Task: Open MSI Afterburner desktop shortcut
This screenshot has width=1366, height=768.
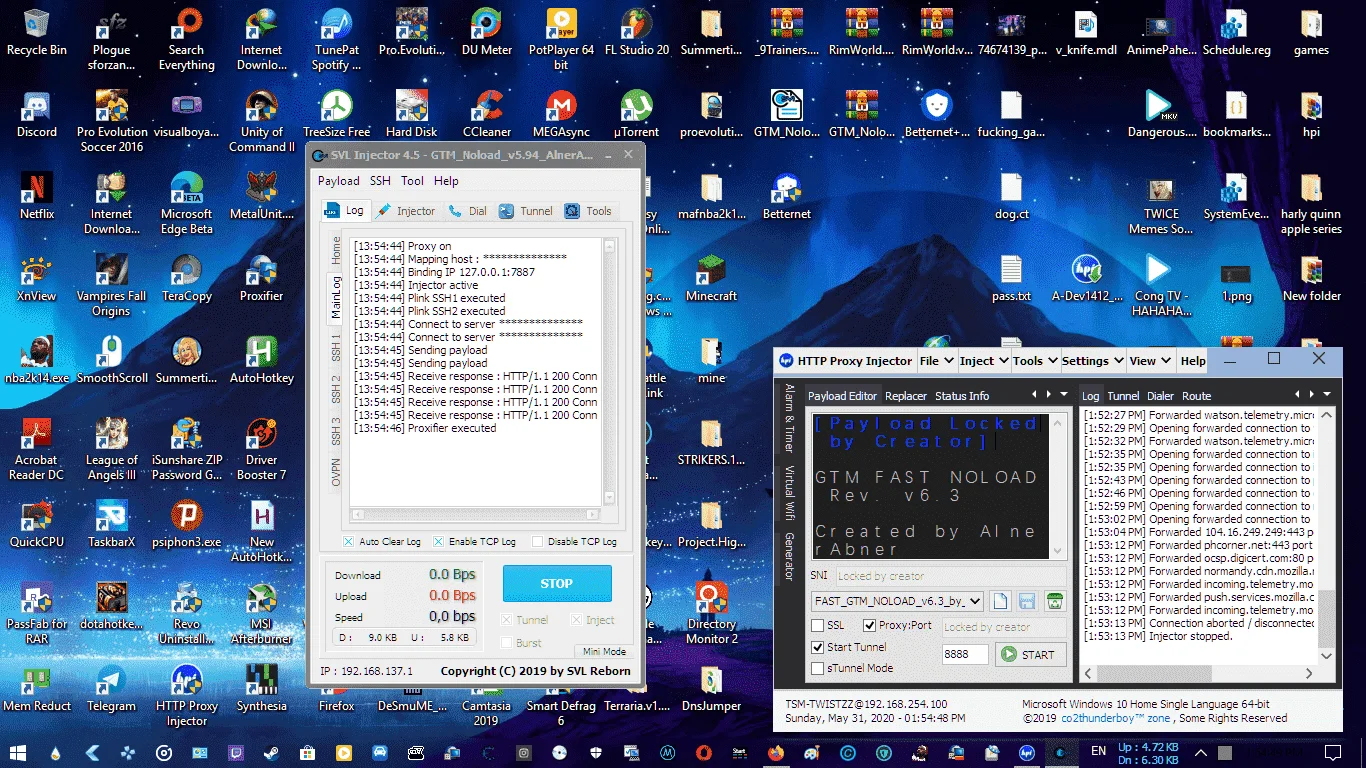Action: point(262,613)
